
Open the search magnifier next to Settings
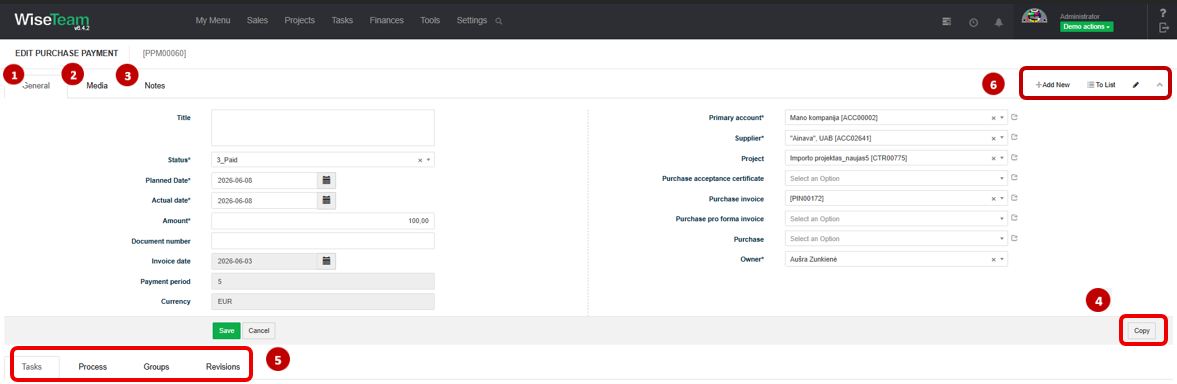(499, 21)
